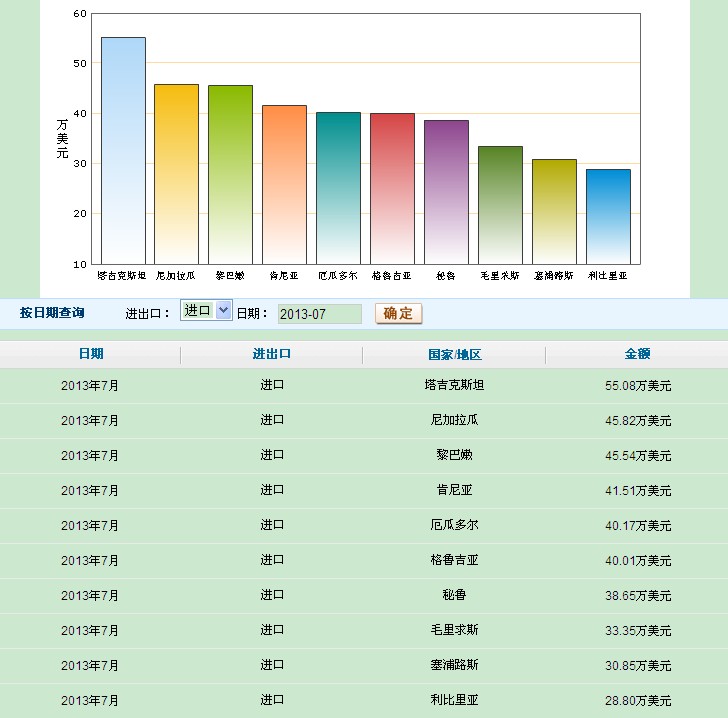Click the 金额 column header
728x718 pixels.
[637, 354]
